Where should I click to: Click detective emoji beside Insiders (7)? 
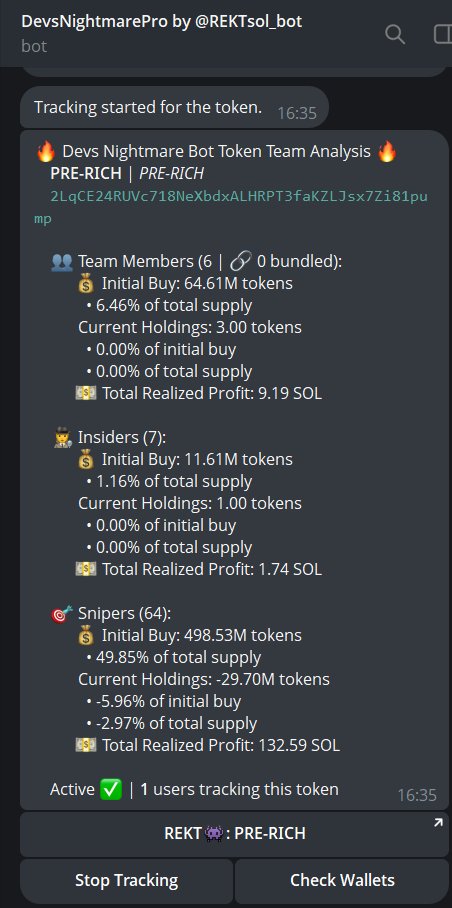pyautogui.click(x=62, y=438)
